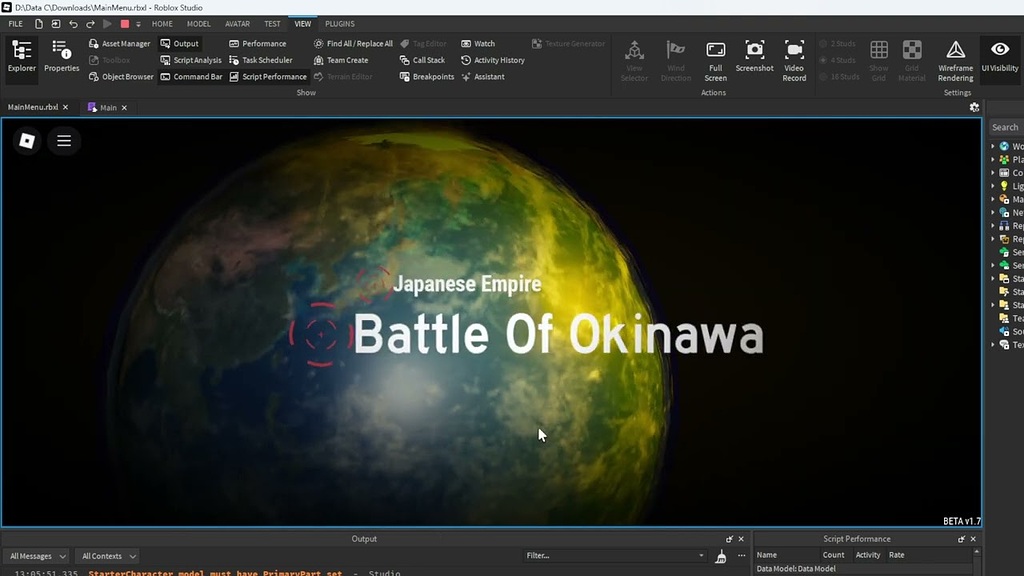Image resolution: width=1024 pixels, height=576 pixels.
Task: Open the All Contexts dropdown
Action: click(106, 556)
